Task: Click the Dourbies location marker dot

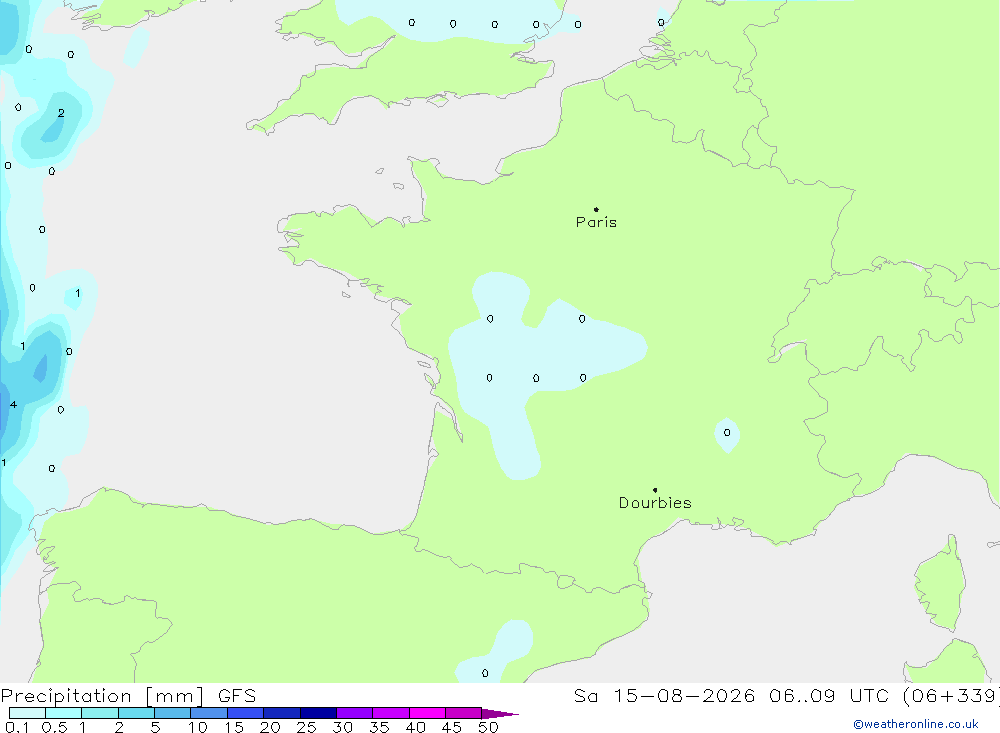Action: pos(655,490)
